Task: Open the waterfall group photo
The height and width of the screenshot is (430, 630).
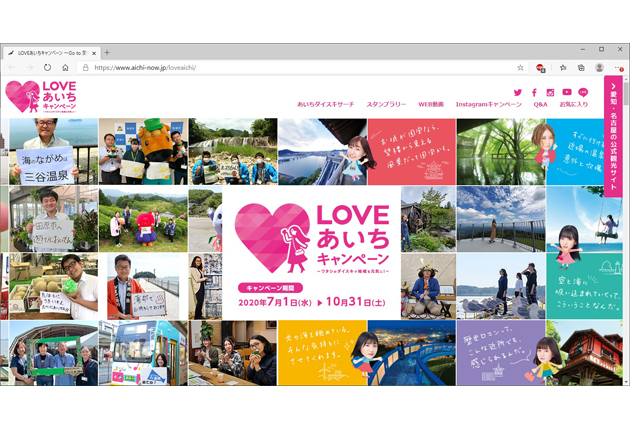Action: coord(233,152)
